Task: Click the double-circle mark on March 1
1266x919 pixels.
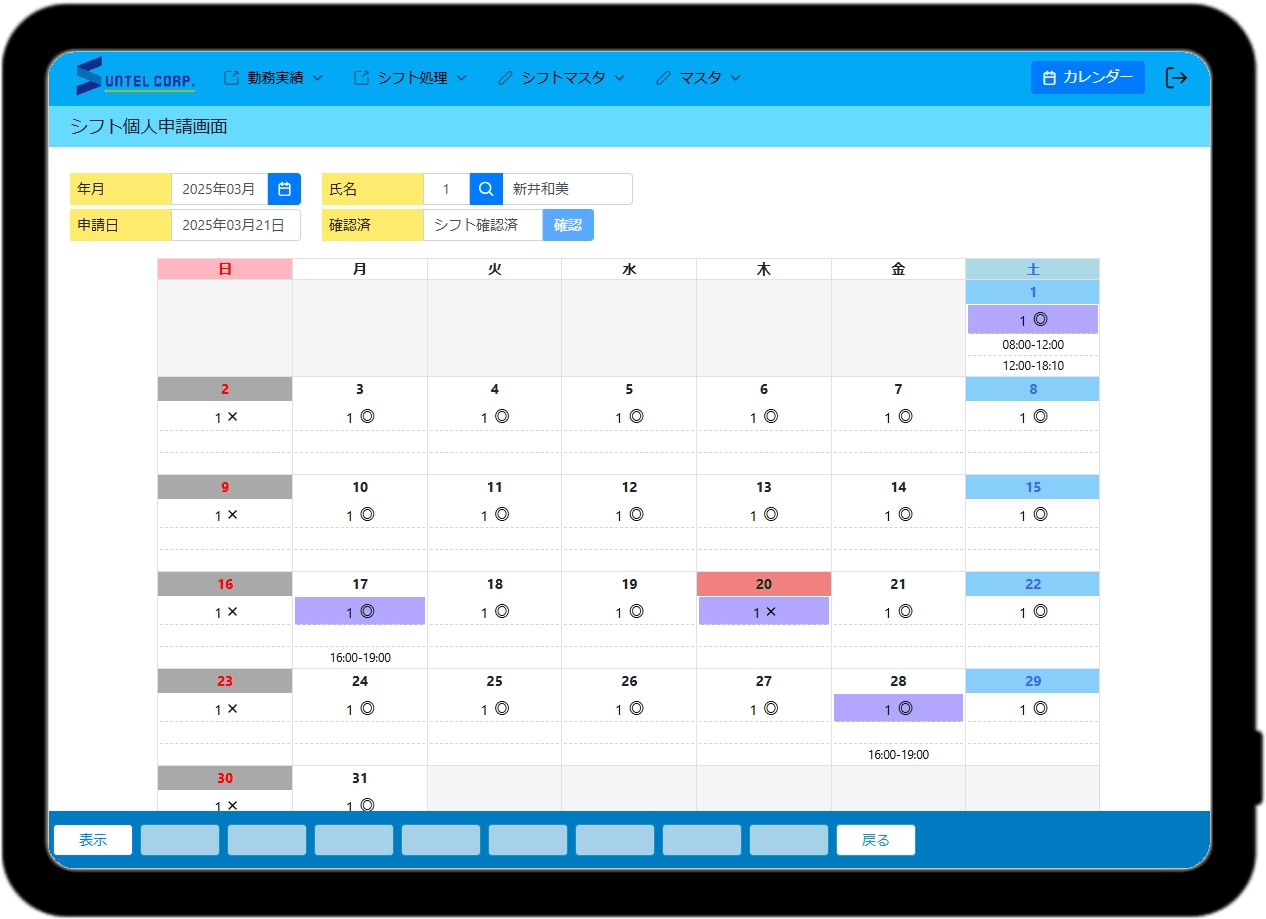Action: [x=1040, y=320]
